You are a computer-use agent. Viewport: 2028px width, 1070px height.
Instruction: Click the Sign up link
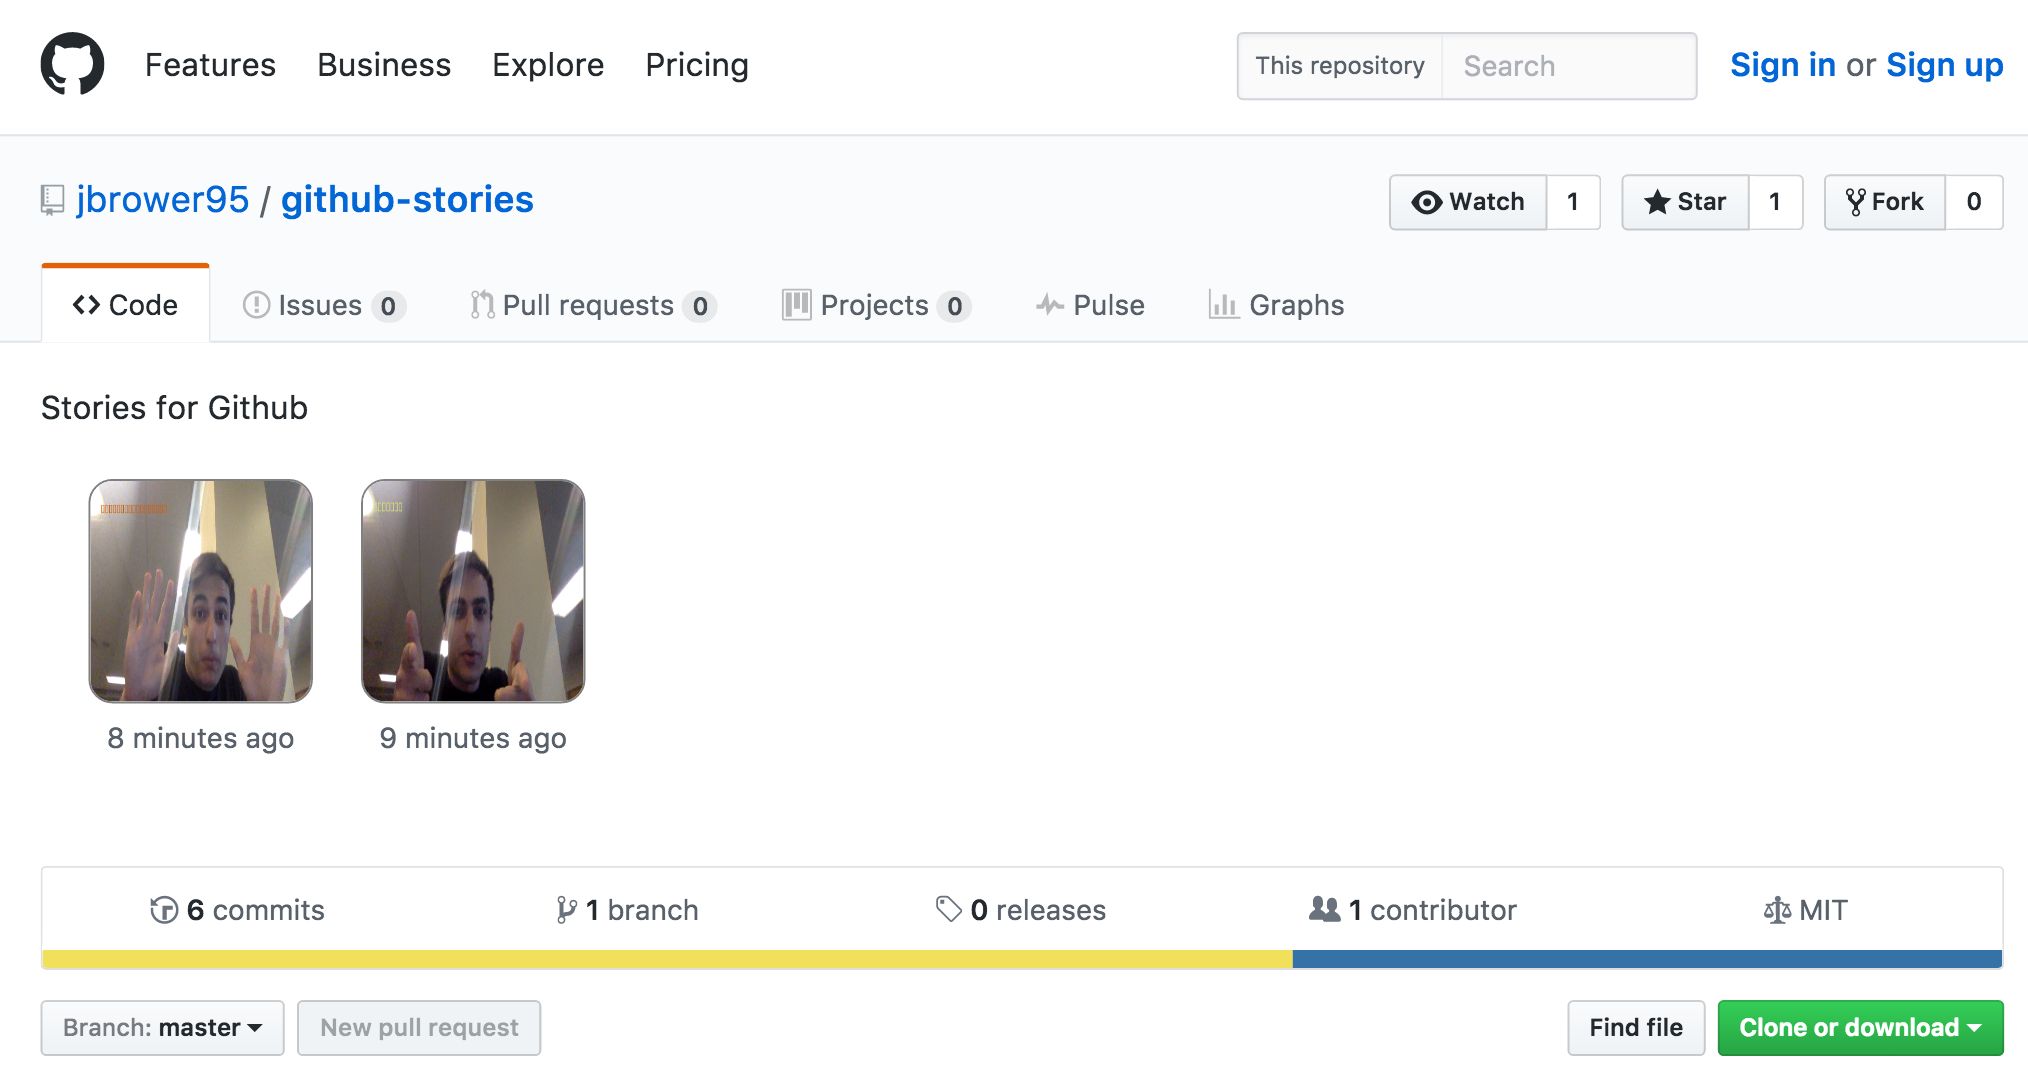click(1944, 65)
